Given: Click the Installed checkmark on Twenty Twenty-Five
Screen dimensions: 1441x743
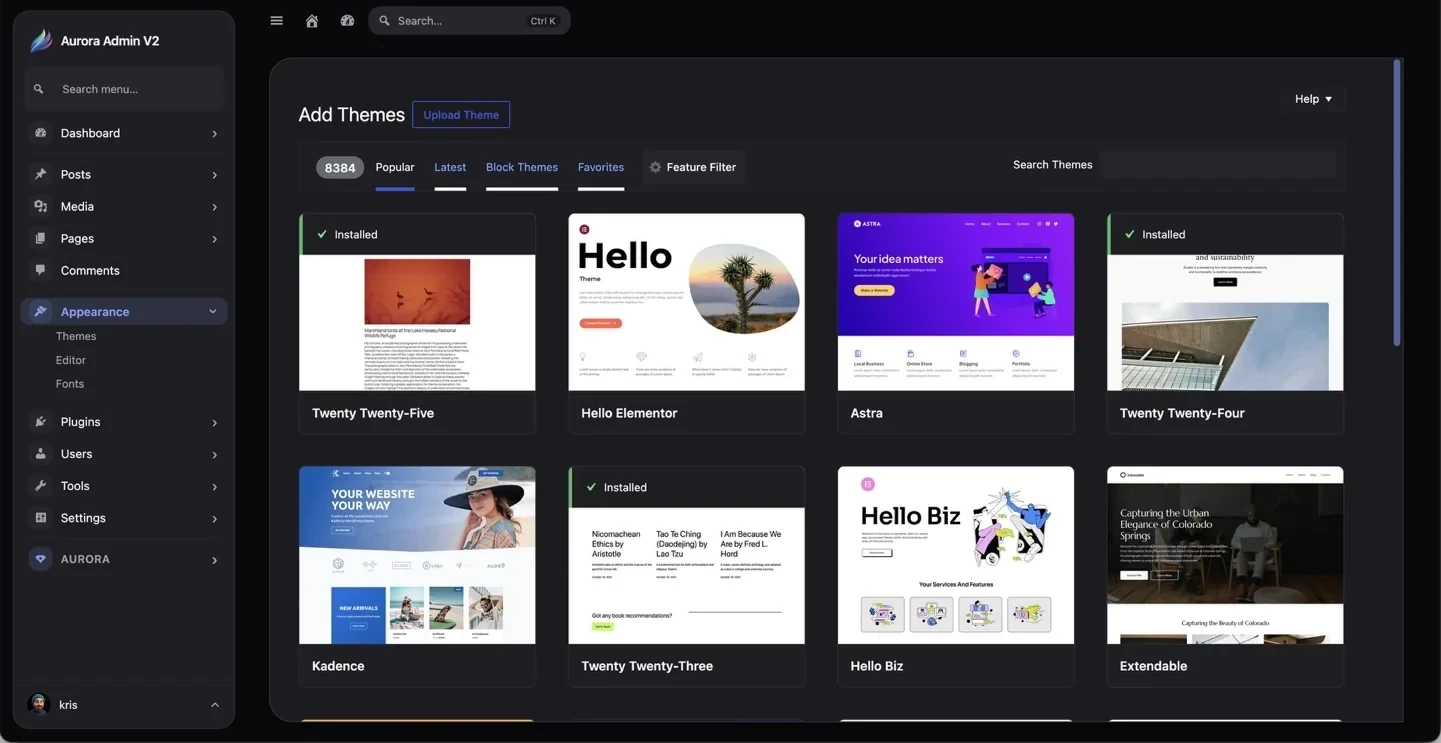Looking at the screenshot, I should point(322,234).
